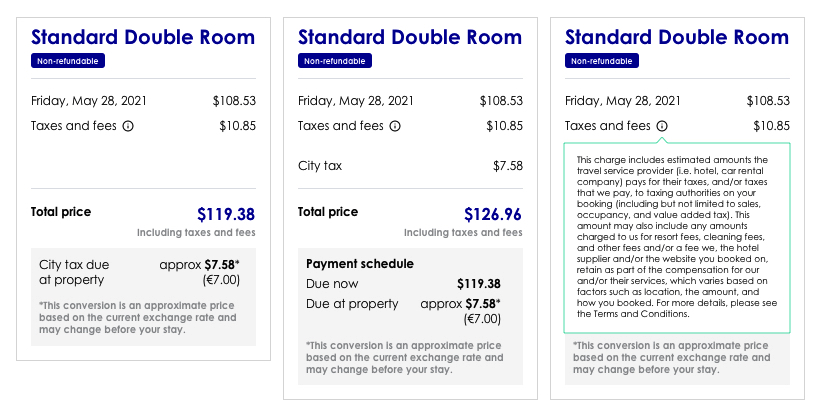Click the City tax line in middle card
Screen dimensions: 821x416
click(410, 166)
